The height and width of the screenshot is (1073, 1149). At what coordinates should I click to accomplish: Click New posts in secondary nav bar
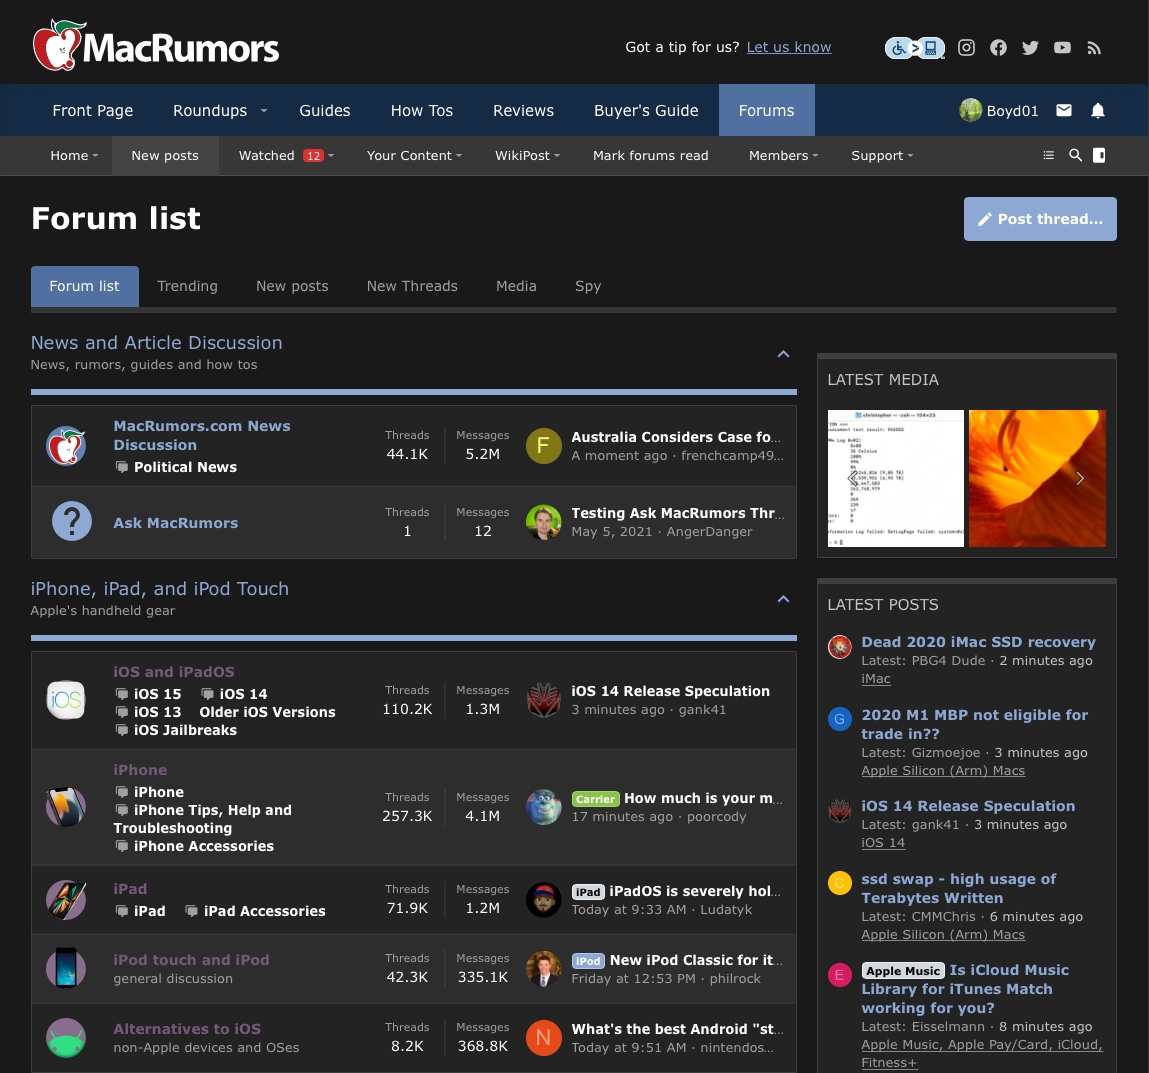165,155
